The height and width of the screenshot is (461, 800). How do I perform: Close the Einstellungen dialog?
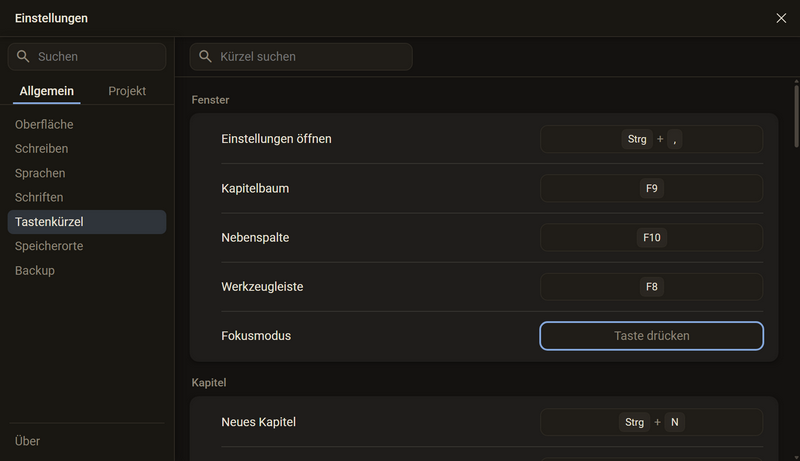click(x=781, y=18)
